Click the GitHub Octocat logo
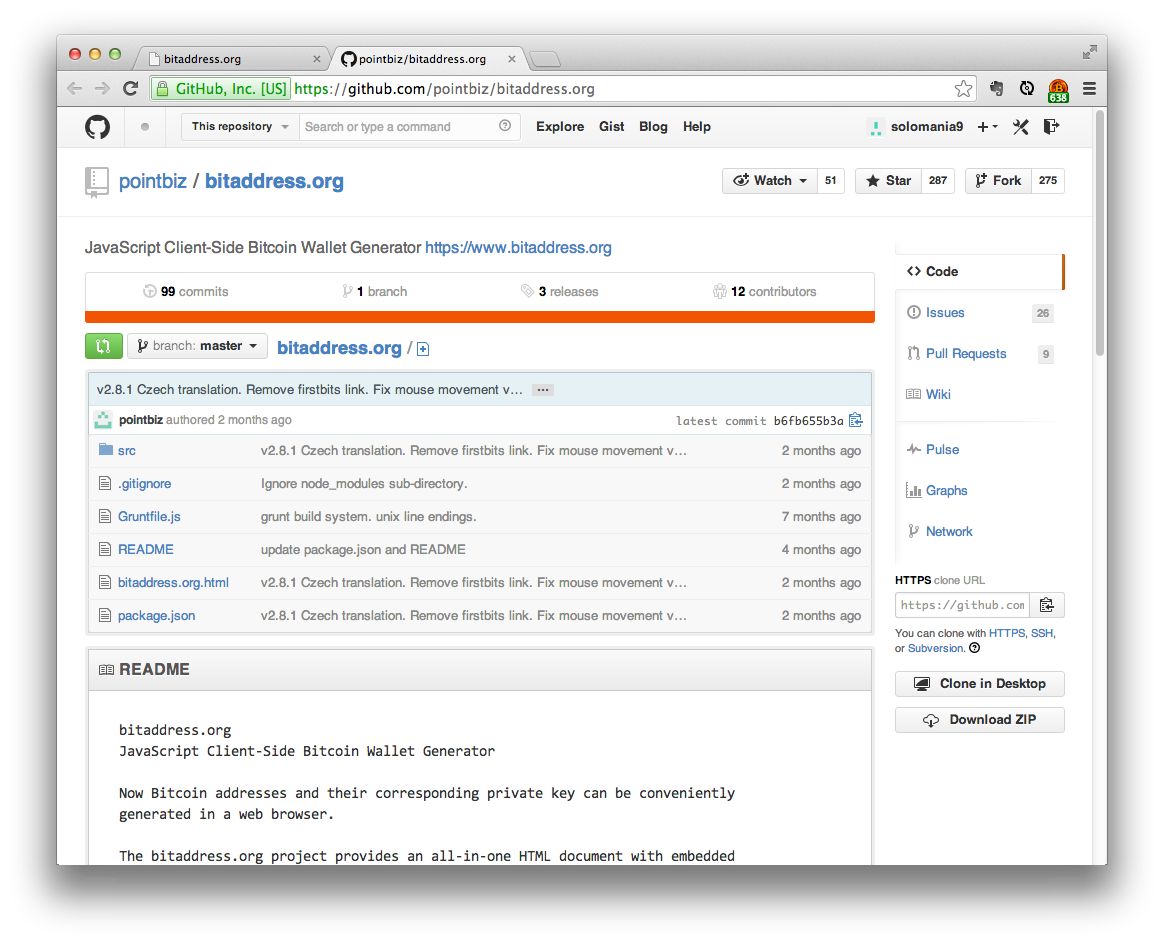 97,127
